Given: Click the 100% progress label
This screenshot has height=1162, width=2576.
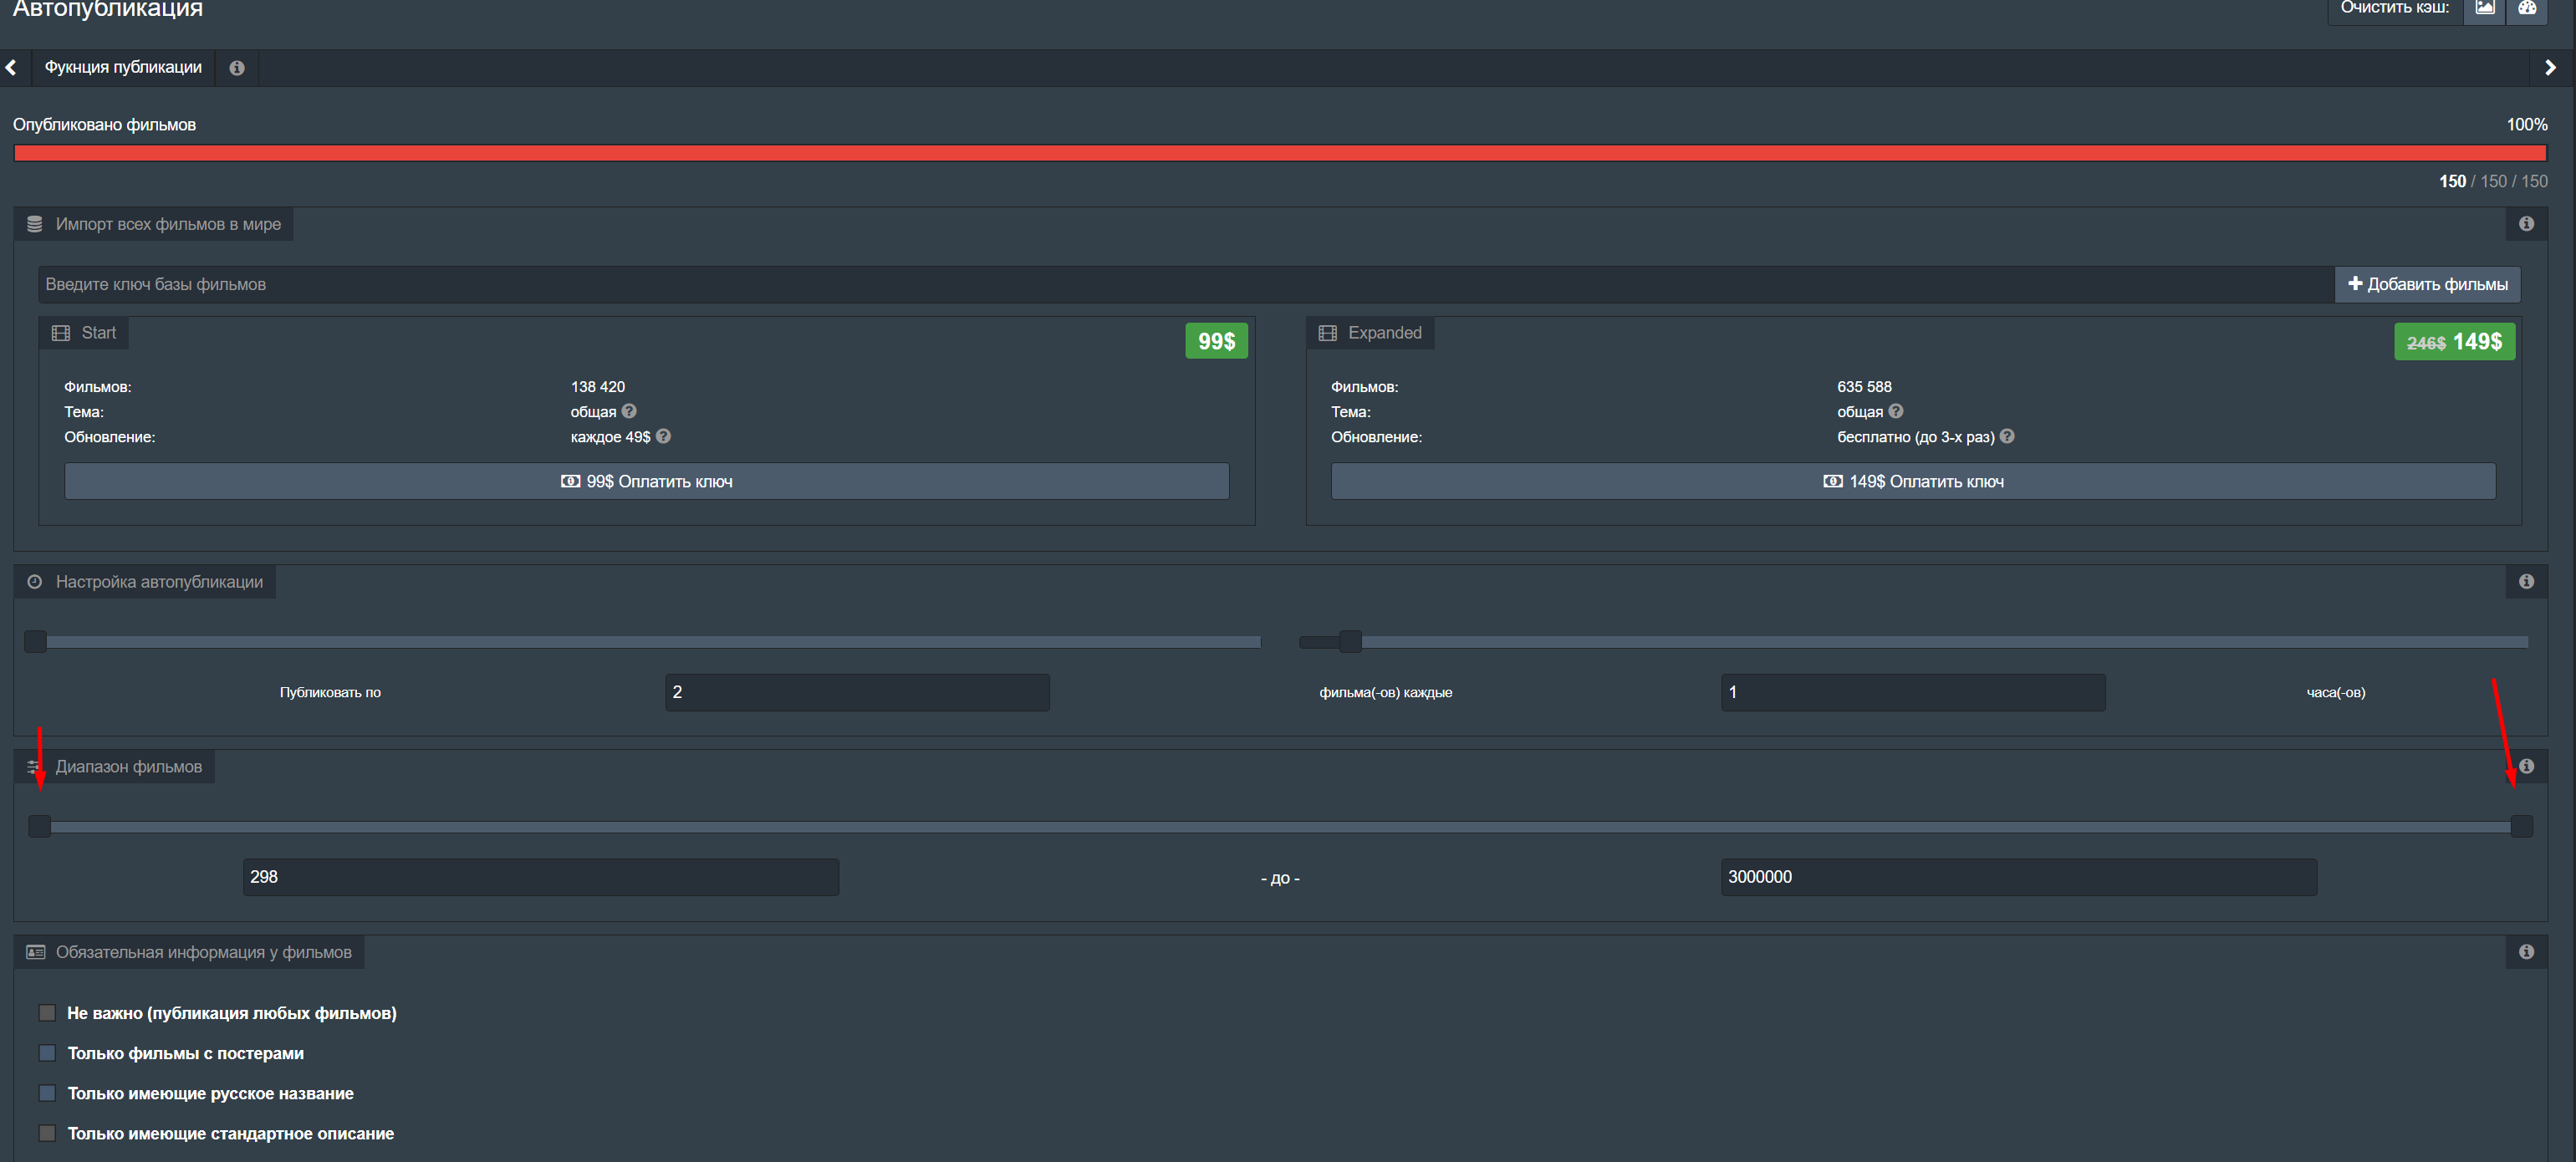Looking at the screenshot, I should click(2526, 125).
